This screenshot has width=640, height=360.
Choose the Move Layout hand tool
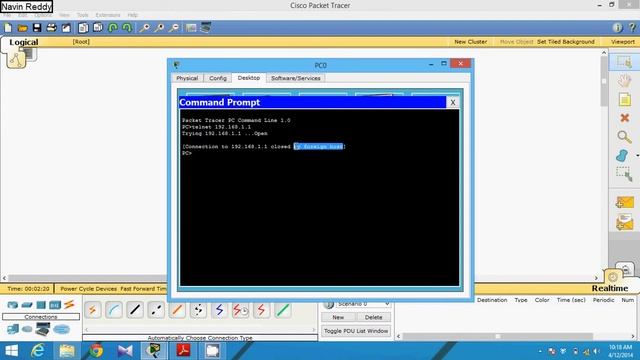tap(624, 80)
